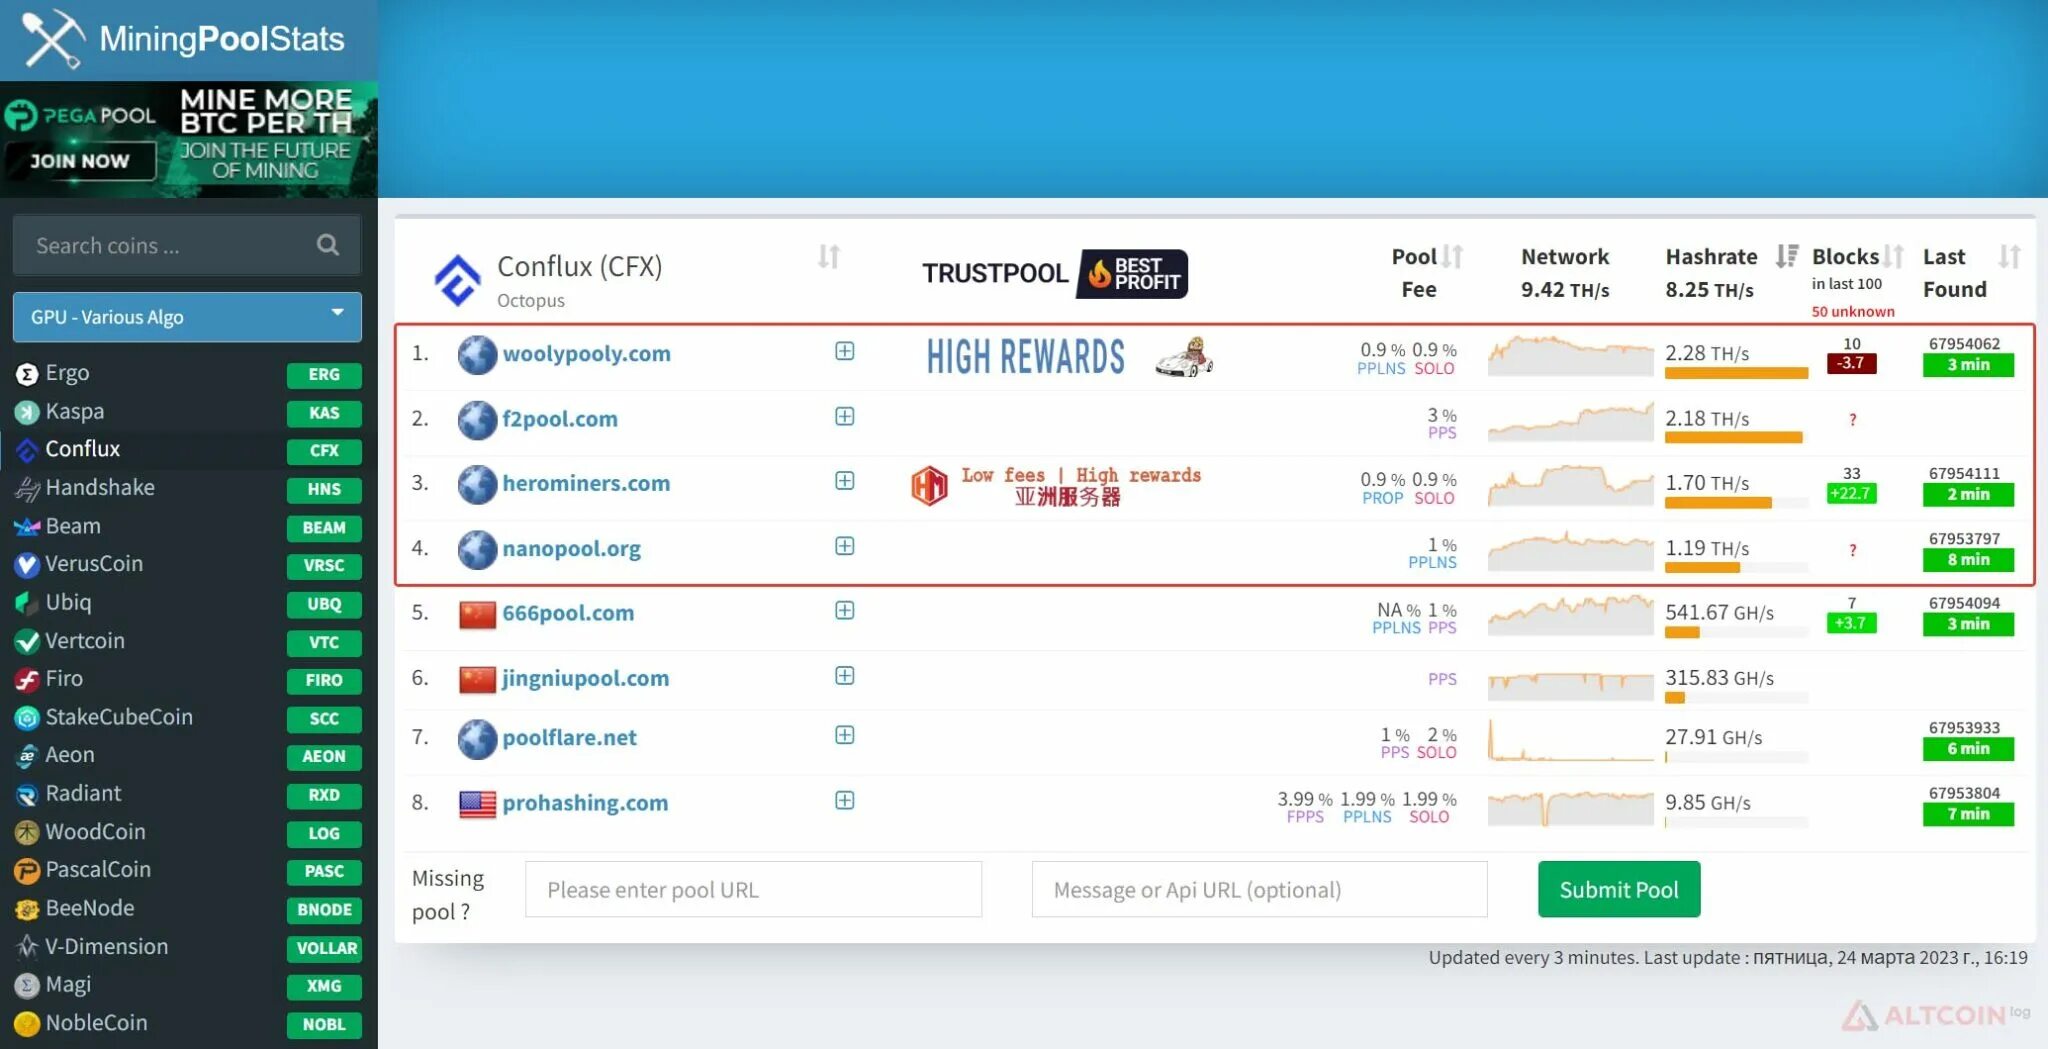Expand details for jingniupool.com with plus icon
2048x1049 pixels.
845,676
